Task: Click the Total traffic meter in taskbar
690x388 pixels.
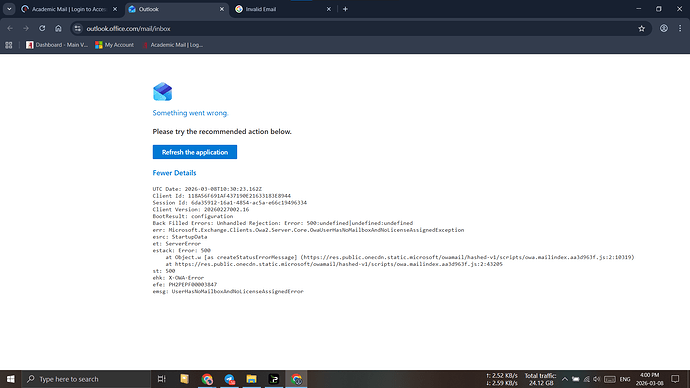Action: coord(541,379)
